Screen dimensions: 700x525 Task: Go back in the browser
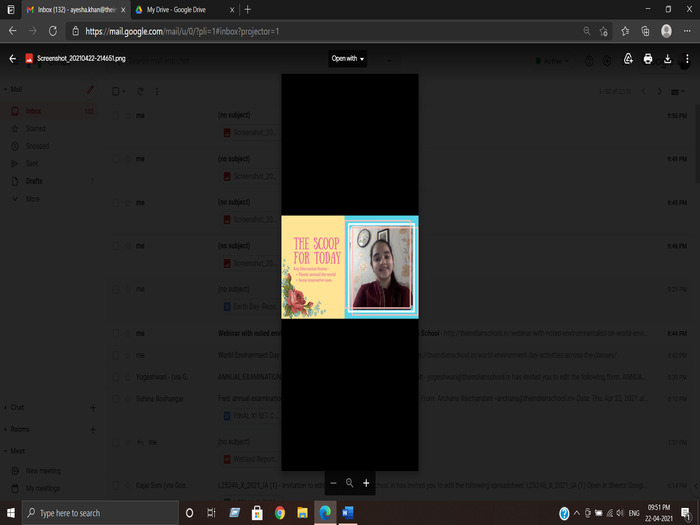[x=12, y=31]
